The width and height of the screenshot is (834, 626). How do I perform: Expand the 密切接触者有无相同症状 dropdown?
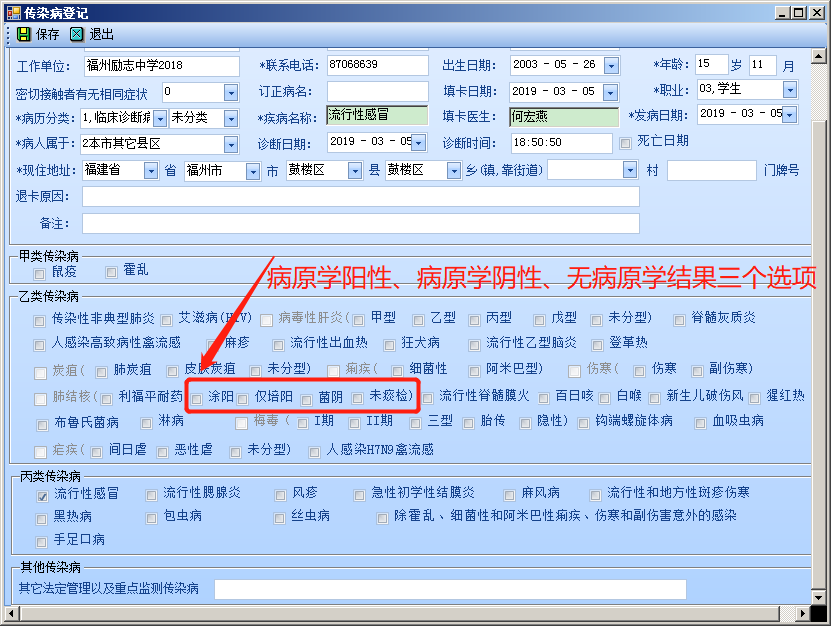click(230, 93)
